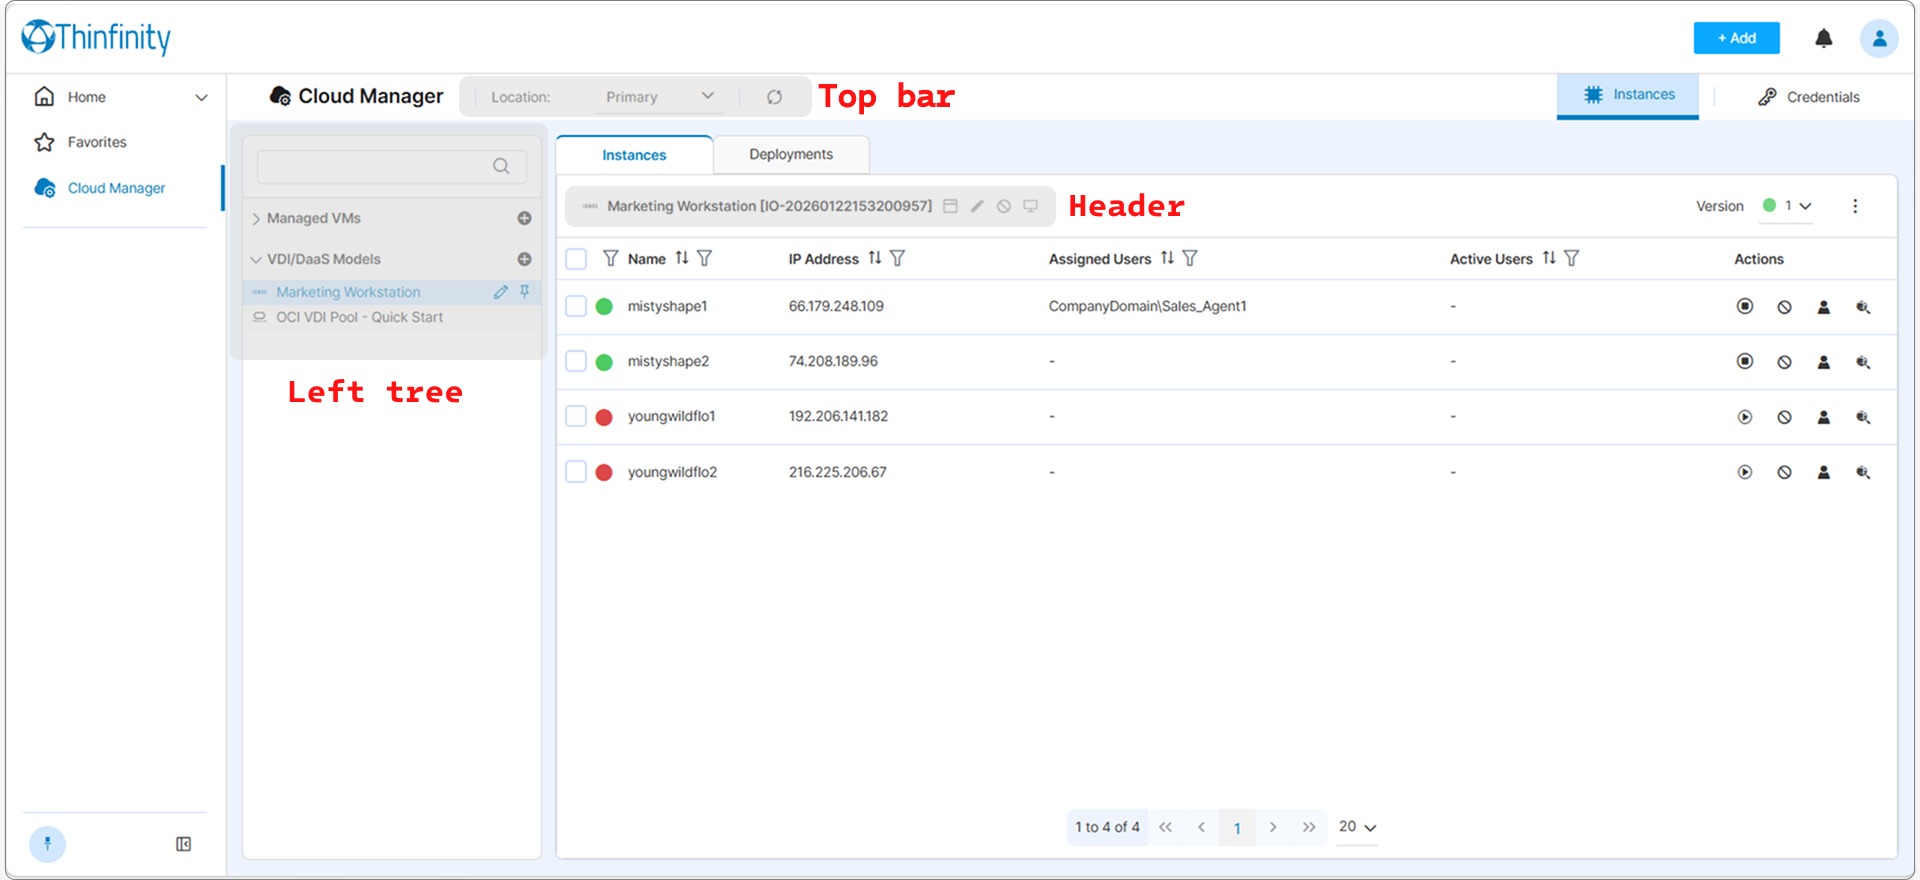Jump to the last page

[x=1309, y=827]
